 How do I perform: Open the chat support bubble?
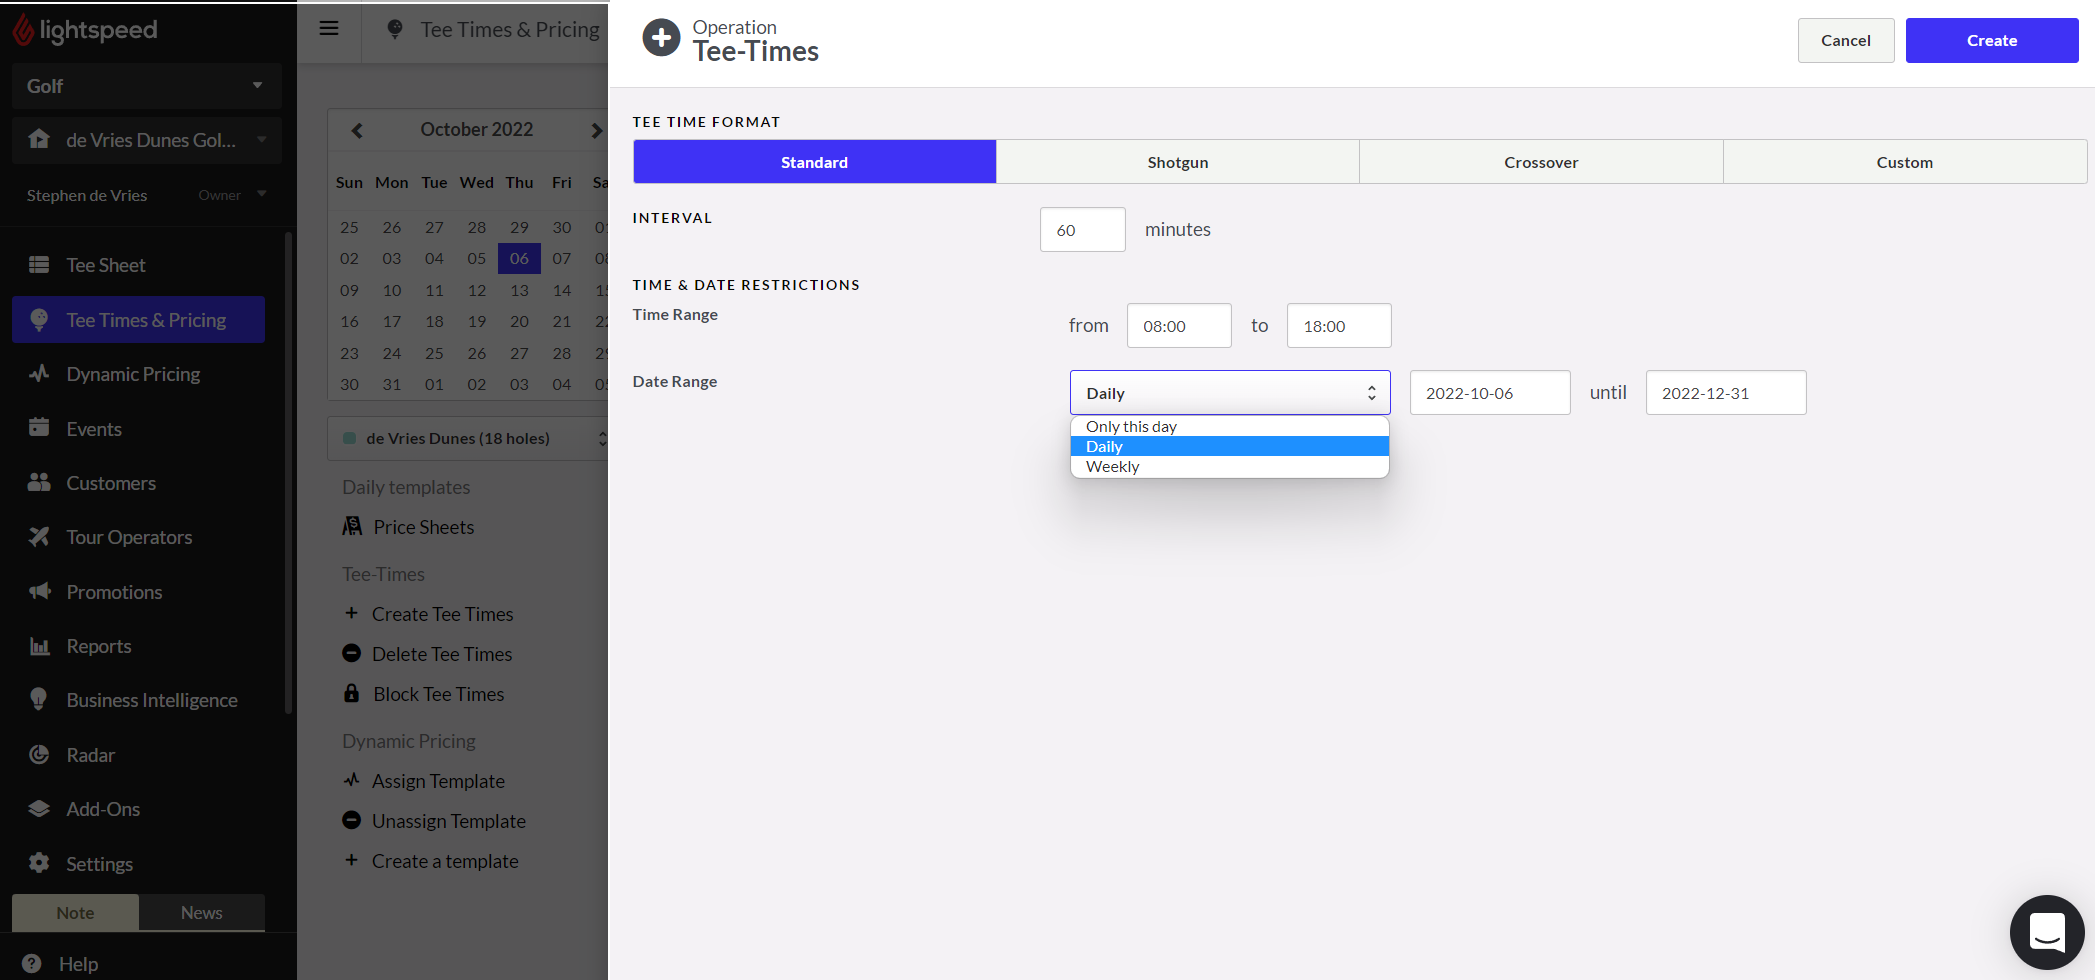coord(2047,932)
